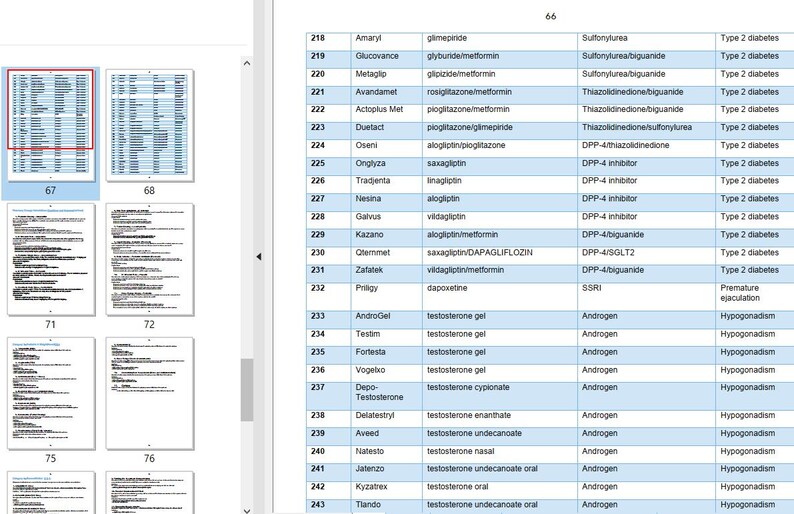The image size is (794, 514).
Task: Open page 76 thumbnail
Action: (x=149, y=393)
